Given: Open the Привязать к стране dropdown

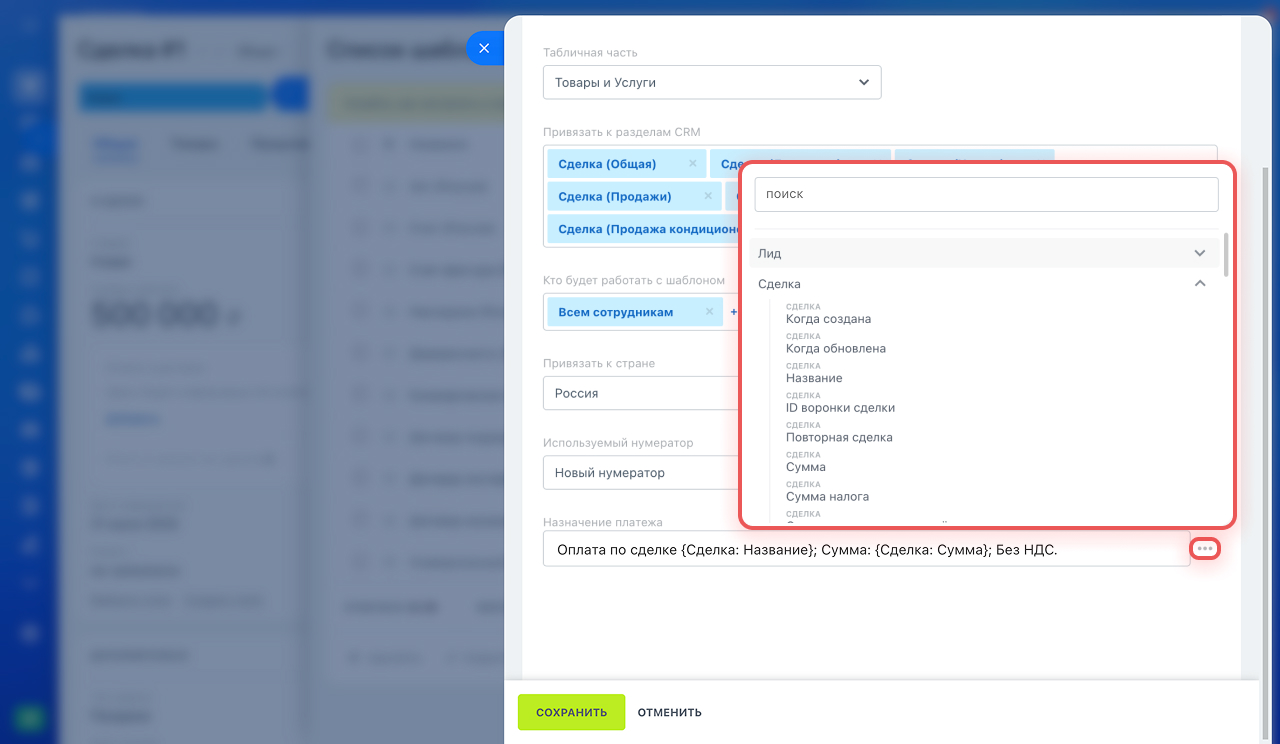Looking at the screenshot, I should [640, 393].
